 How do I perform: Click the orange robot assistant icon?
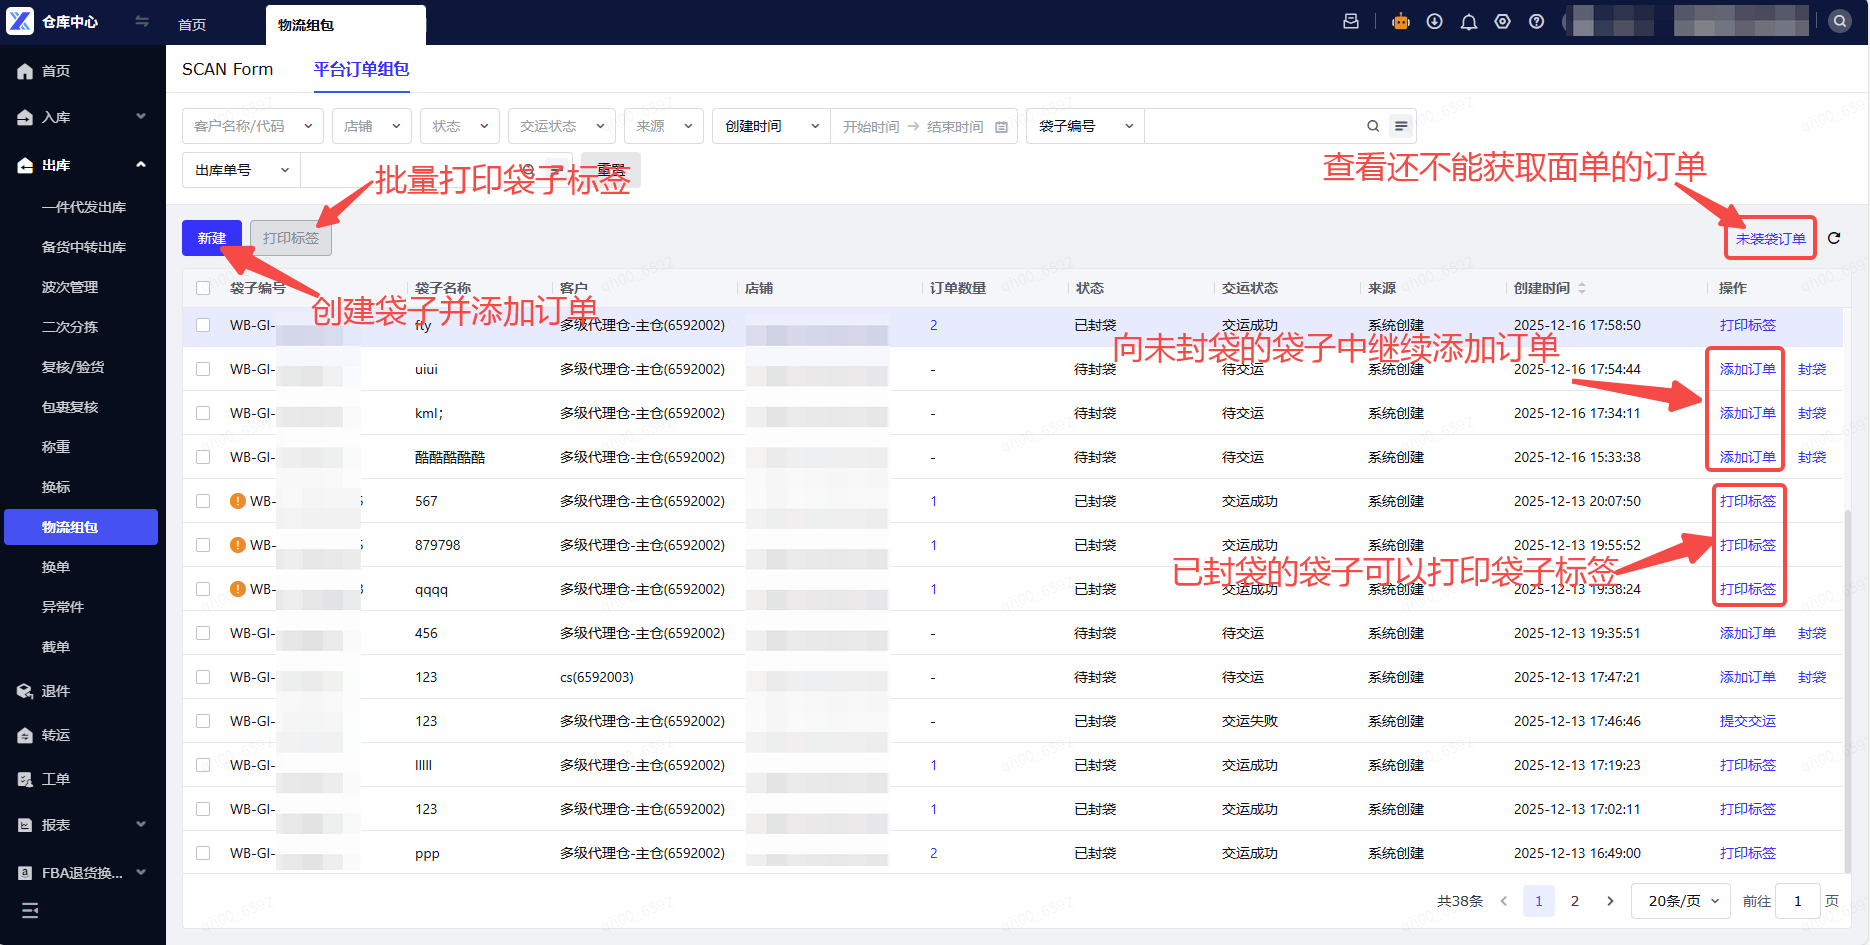click(1400, 22)
